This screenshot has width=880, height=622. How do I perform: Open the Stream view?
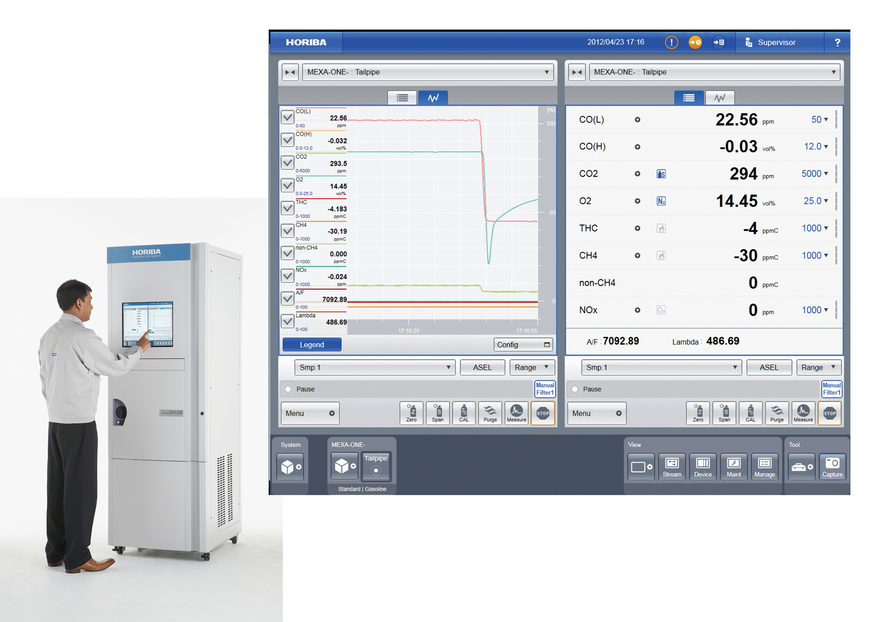pyautogui.click(x=672, y=466)
